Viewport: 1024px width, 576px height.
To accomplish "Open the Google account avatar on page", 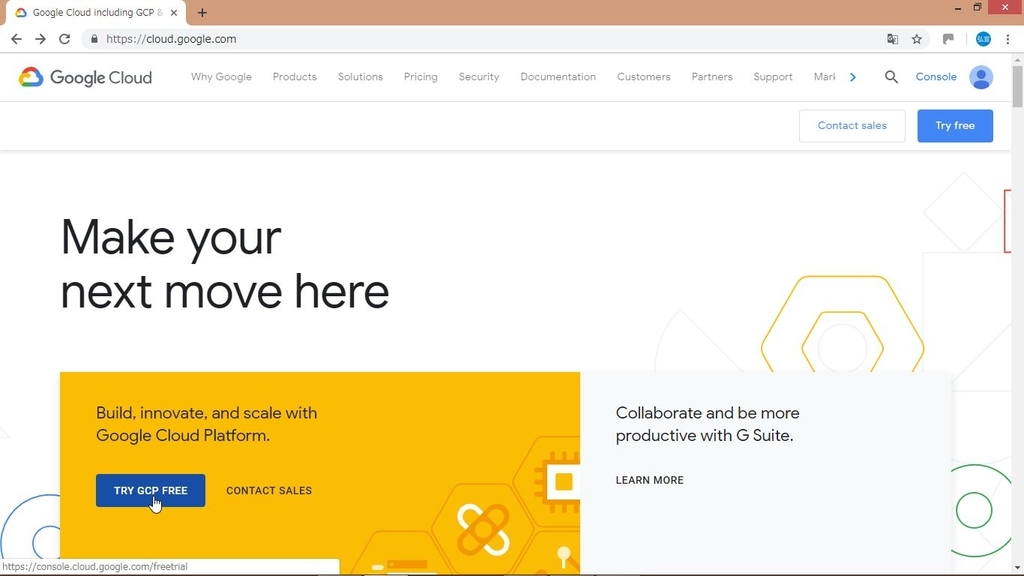I will point(981,77).
